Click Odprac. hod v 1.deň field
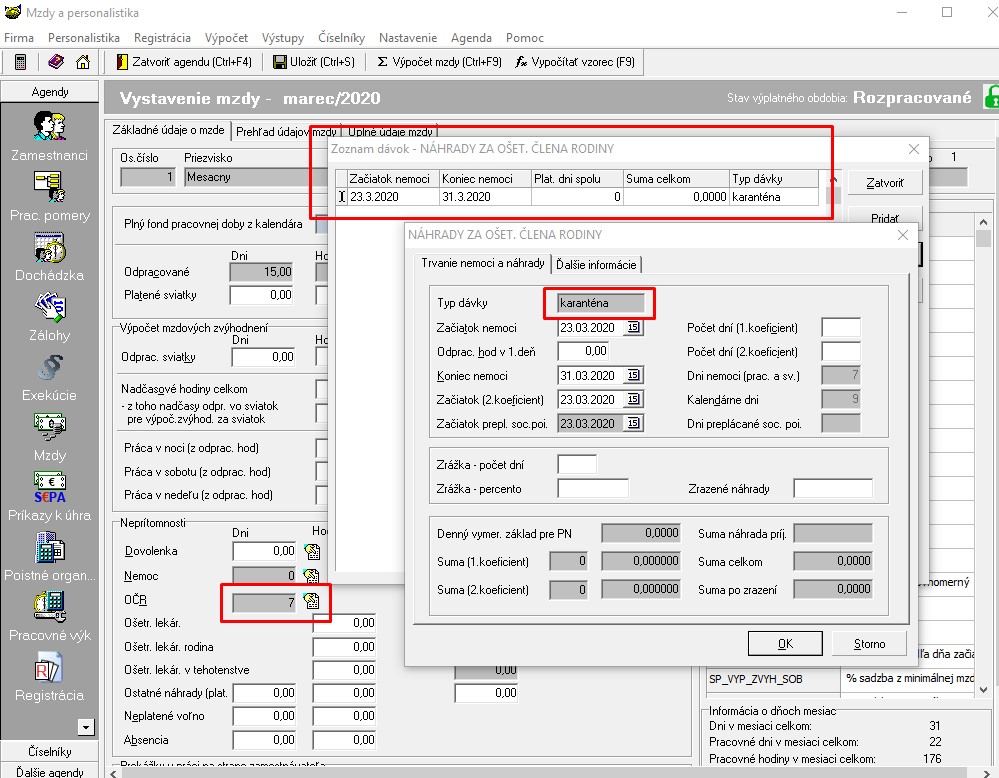The width and height of the screenshot is (999, 778). pyautogui.click(x=583, y=351)
